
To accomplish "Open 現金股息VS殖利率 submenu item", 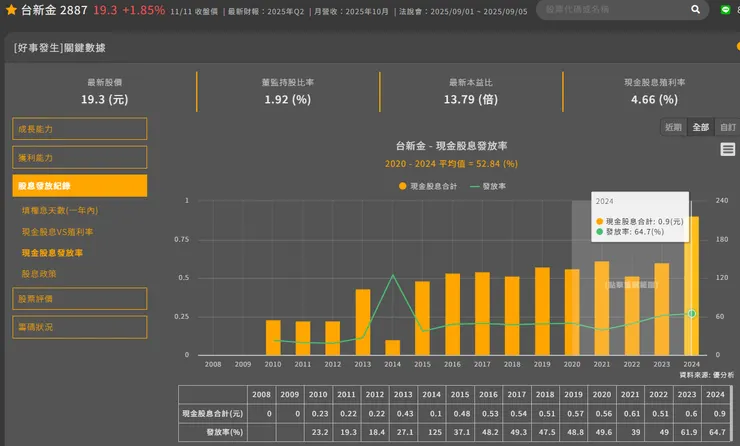I will point(58,232).
